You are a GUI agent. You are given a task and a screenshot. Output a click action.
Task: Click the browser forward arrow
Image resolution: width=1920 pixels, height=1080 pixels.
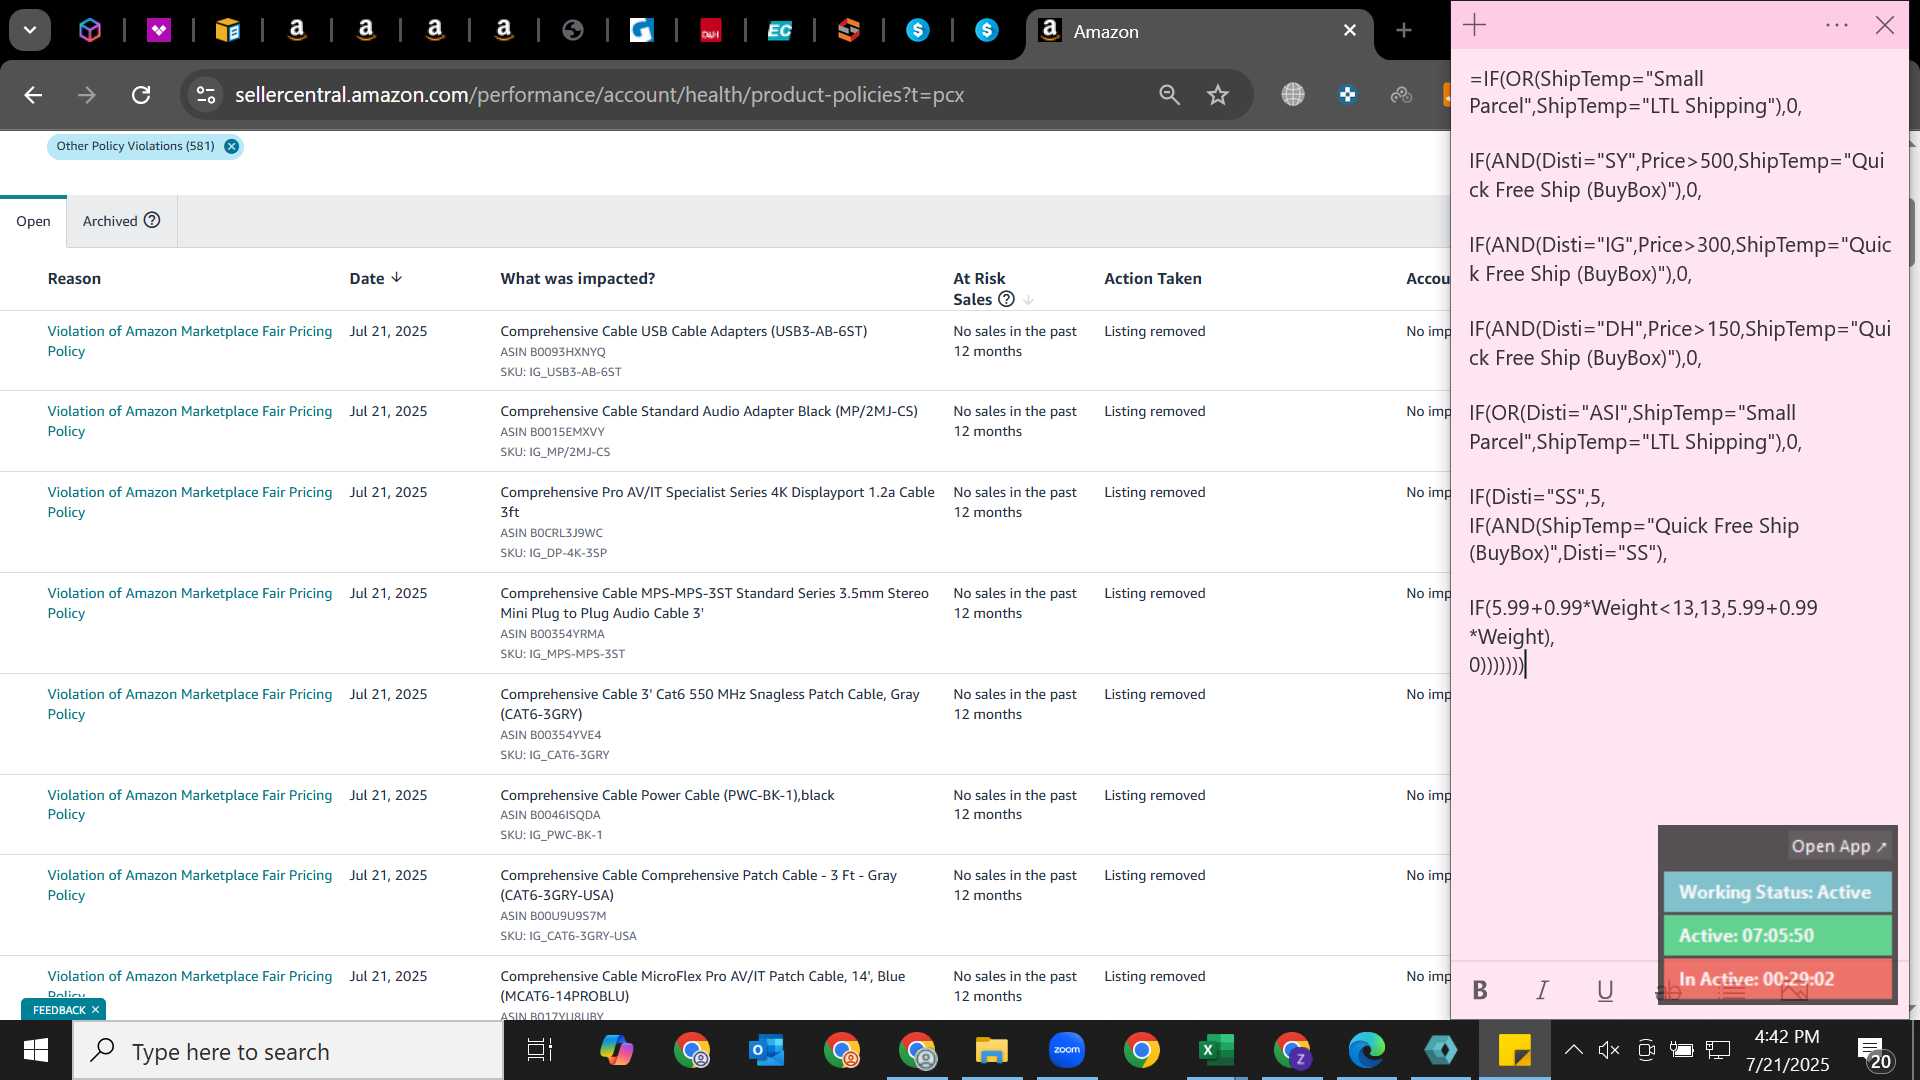87,95
